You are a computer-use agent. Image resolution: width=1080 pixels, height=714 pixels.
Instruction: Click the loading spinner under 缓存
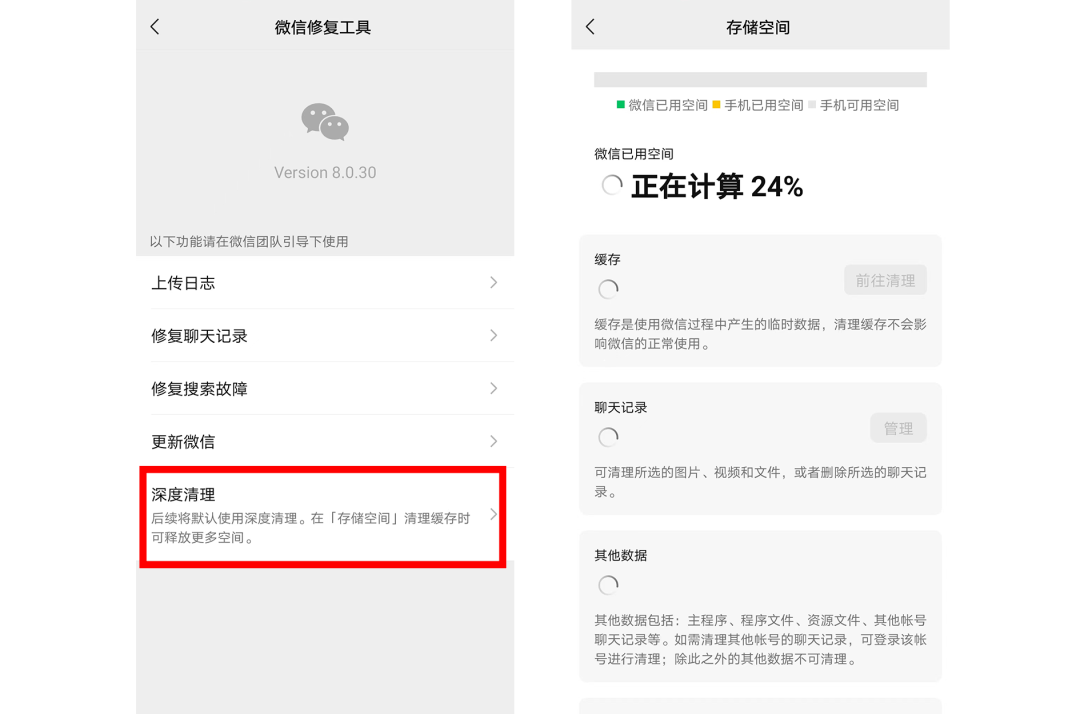608,289
